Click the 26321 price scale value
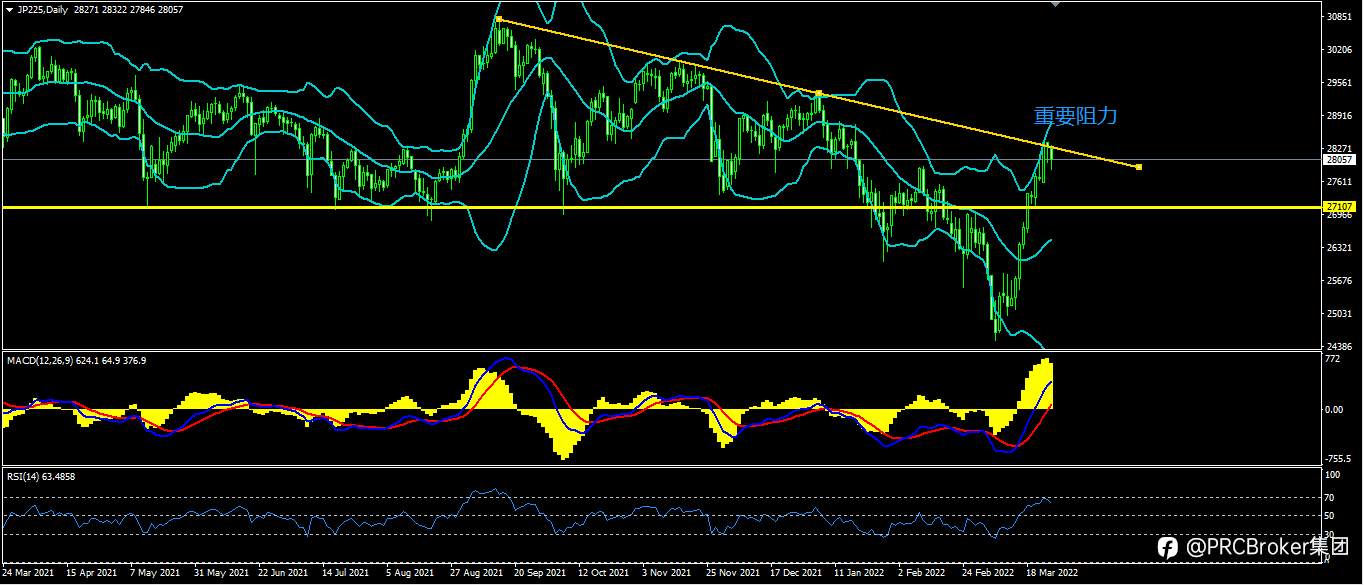This screenshot has width=1364, height=585. click(x=1339, y=247)
